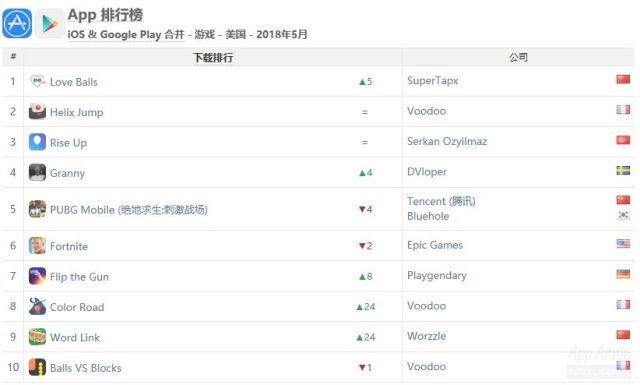Open the Tencent (腾讯) company link
Viewport: 640px width, 385px height.
point(441,201)
